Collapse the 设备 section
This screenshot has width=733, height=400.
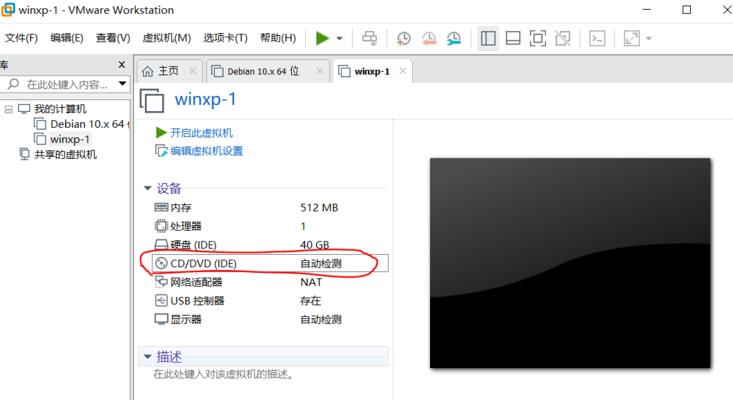[x=148, y=188]
